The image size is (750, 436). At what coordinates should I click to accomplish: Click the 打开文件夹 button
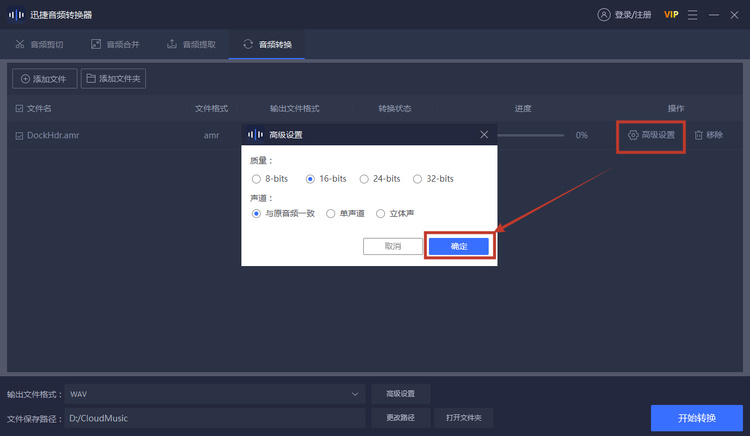pos(463,417)
